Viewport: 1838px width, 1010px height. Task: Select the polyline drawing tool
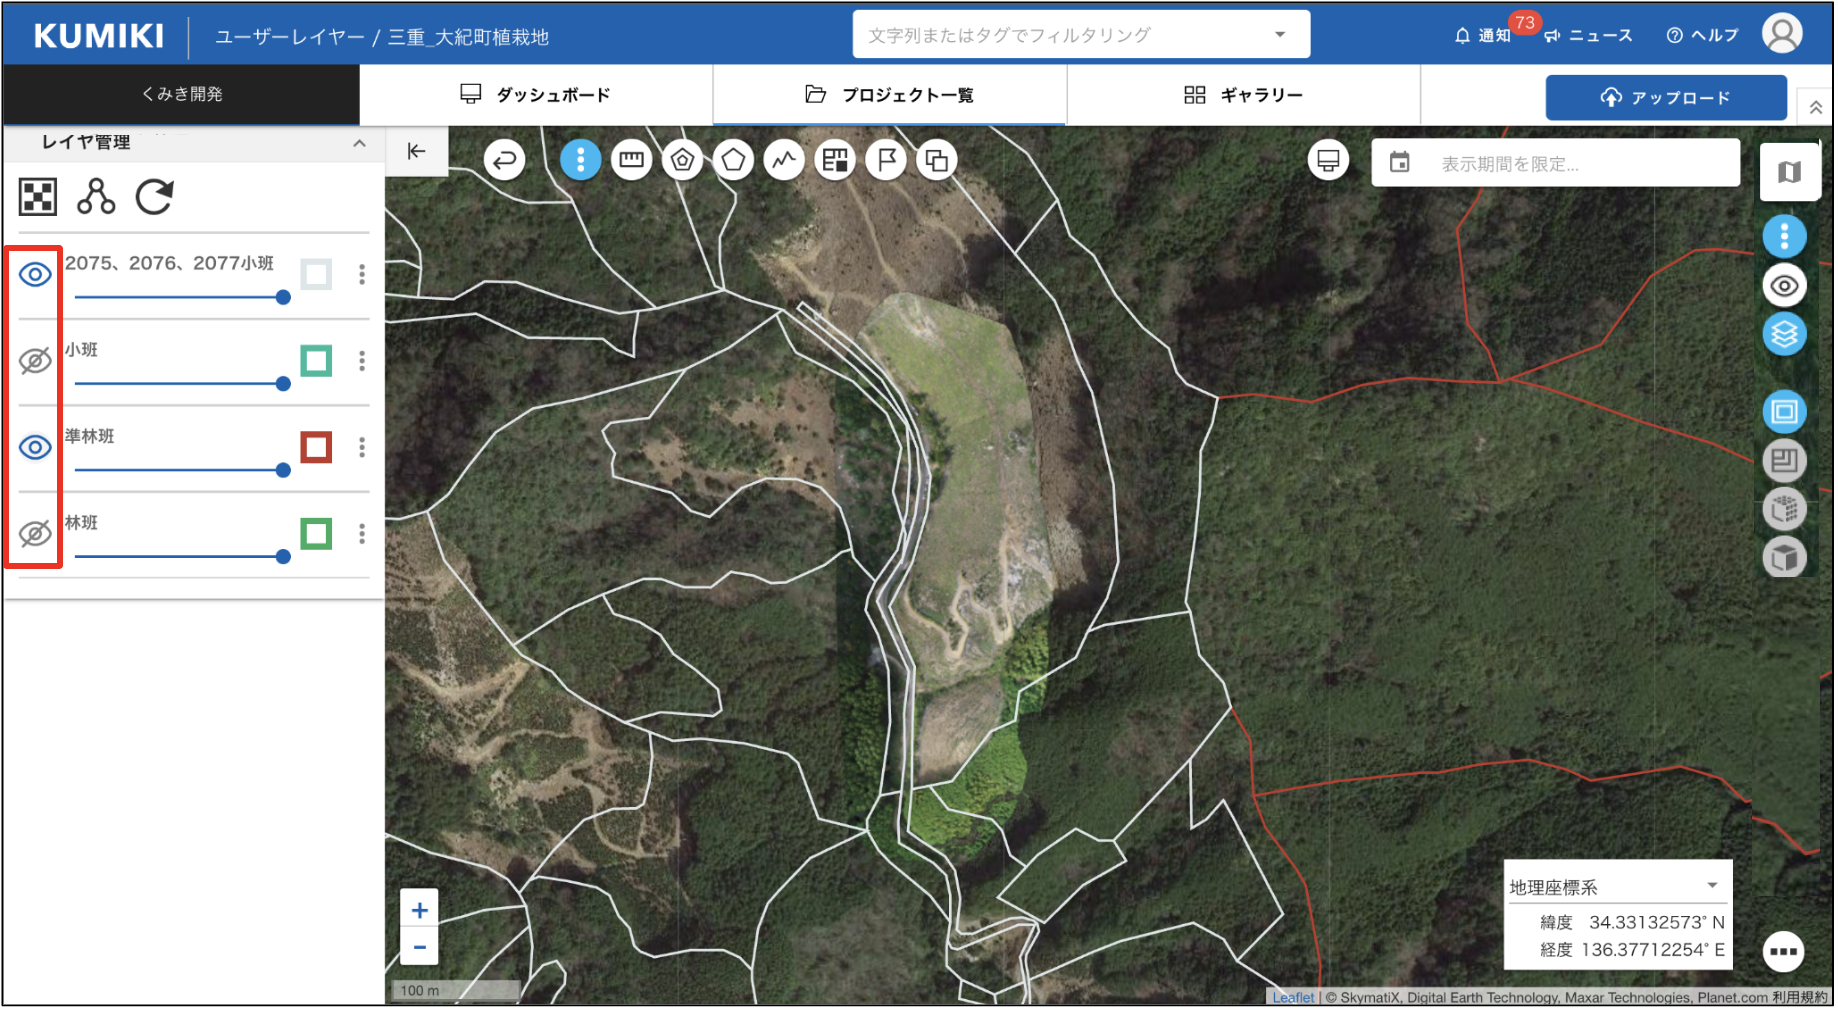[784, 160]
